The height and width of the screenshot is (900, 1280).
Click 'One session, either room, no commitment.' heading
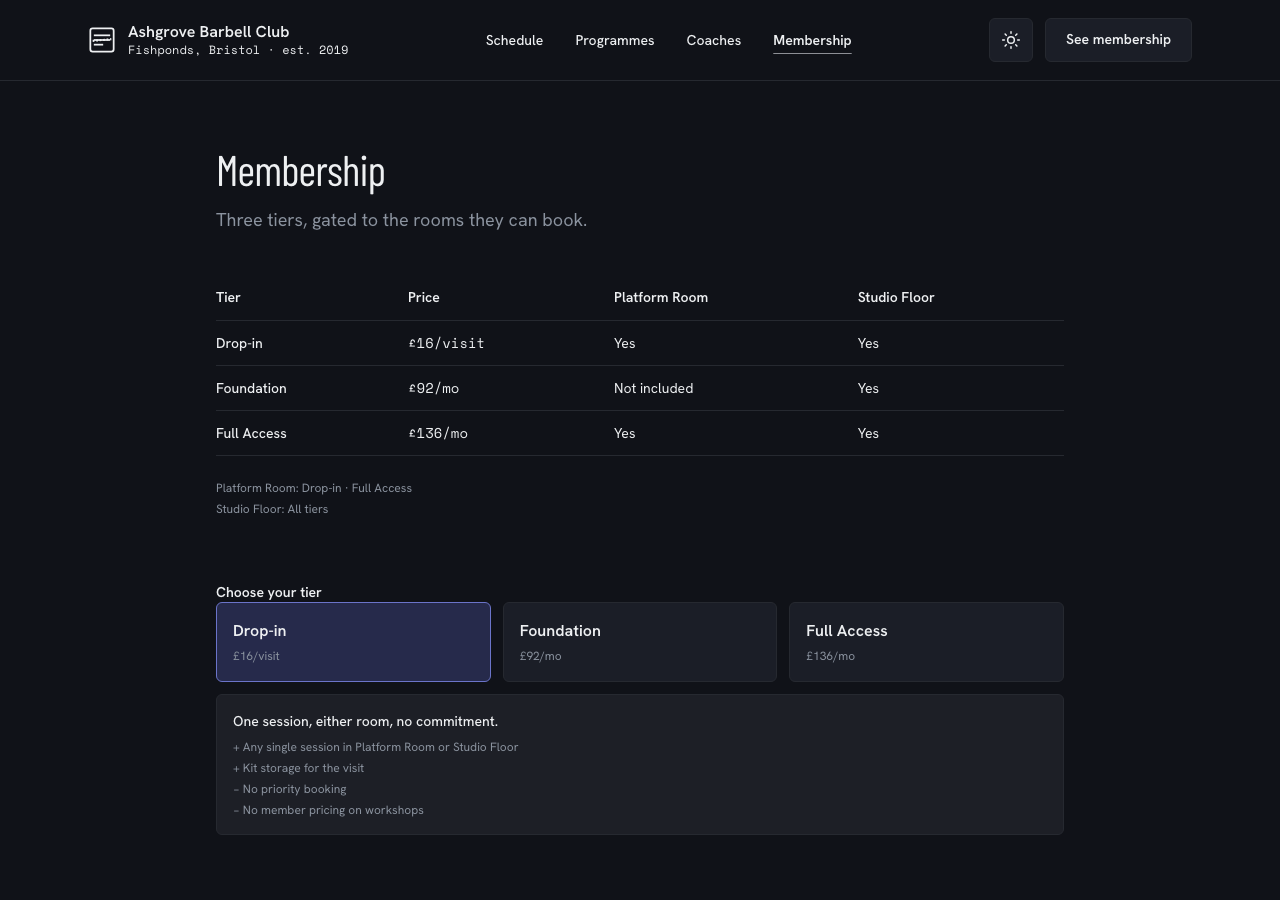(365, 721)
